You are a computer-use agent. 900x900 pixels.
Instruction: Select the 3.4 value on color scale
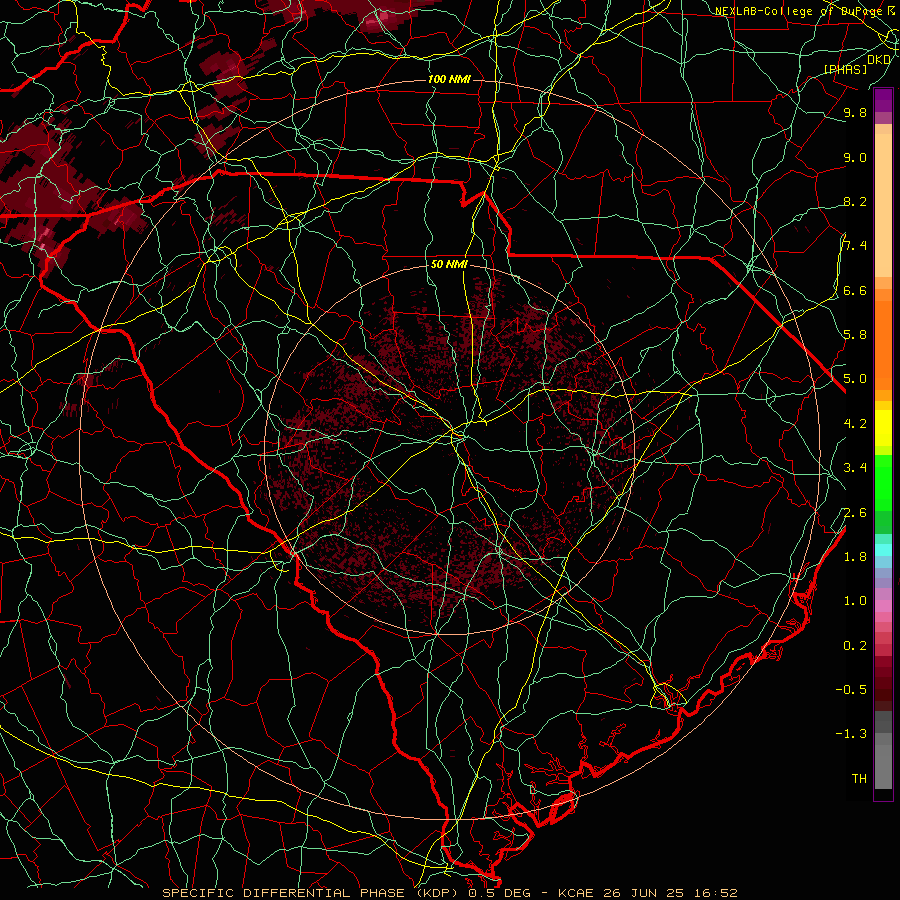coord(855,468)
